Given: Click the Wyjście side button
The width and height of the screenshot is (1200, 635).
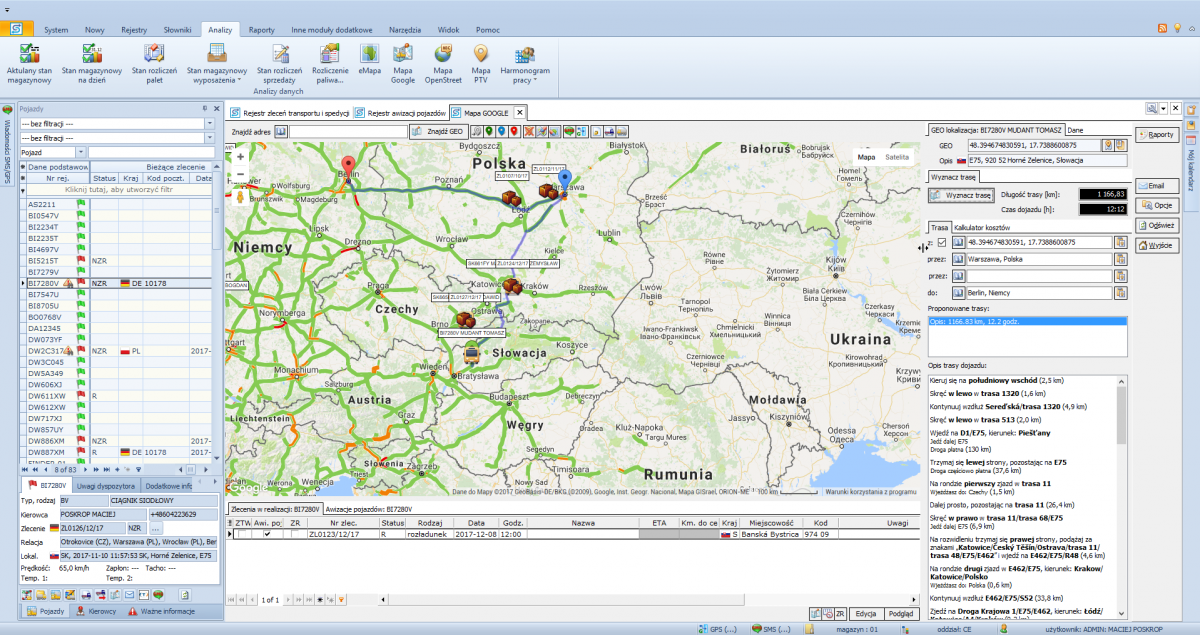Looking at the screenshot, I should pyautogui.click(x=1155, y=245).
